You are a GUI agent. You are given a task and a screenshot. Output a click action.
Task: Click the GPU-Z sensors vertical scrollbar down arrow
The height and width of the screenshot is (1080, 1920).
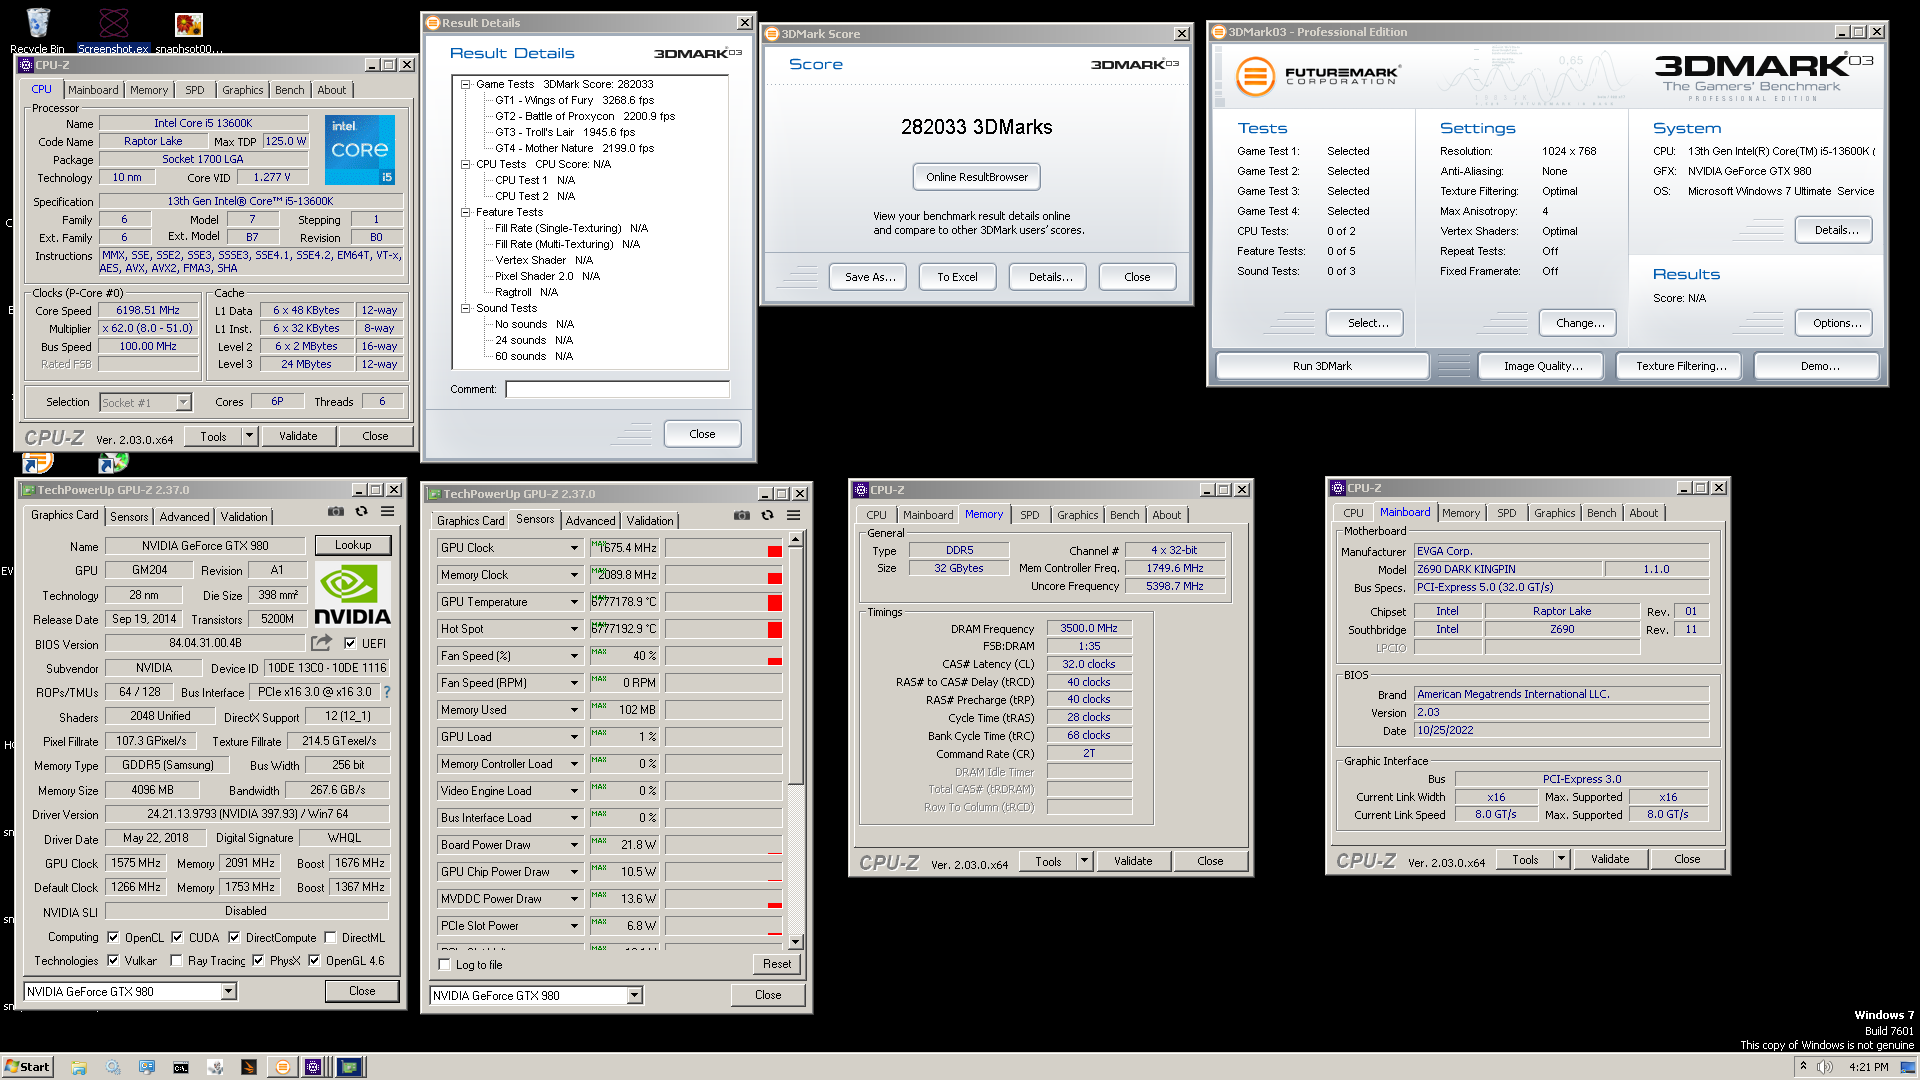pyautogui.click(x=795, y=941)
